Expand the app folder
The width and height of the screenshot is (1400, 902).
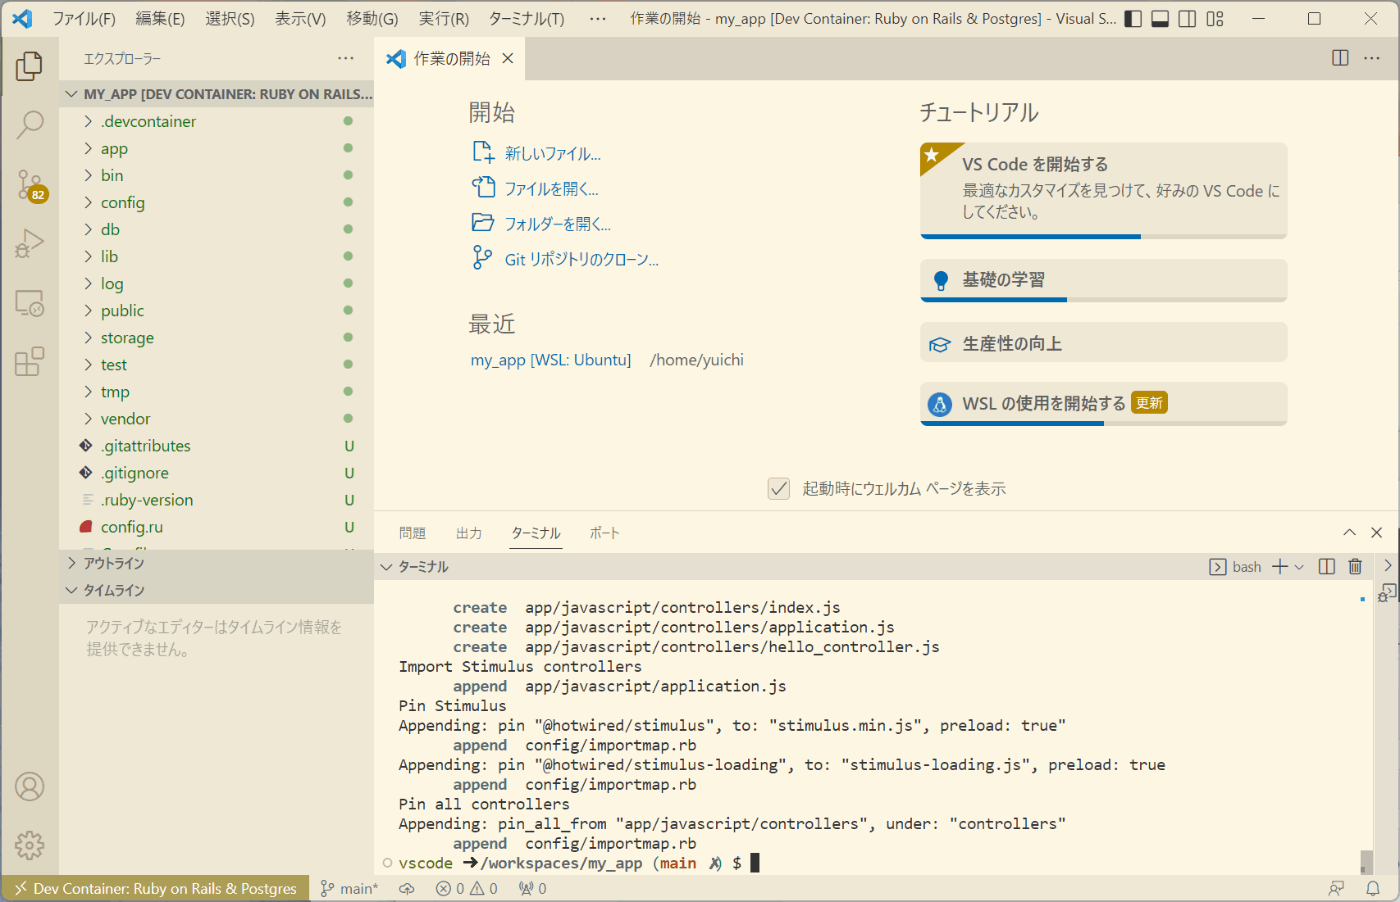coord(216,148)
